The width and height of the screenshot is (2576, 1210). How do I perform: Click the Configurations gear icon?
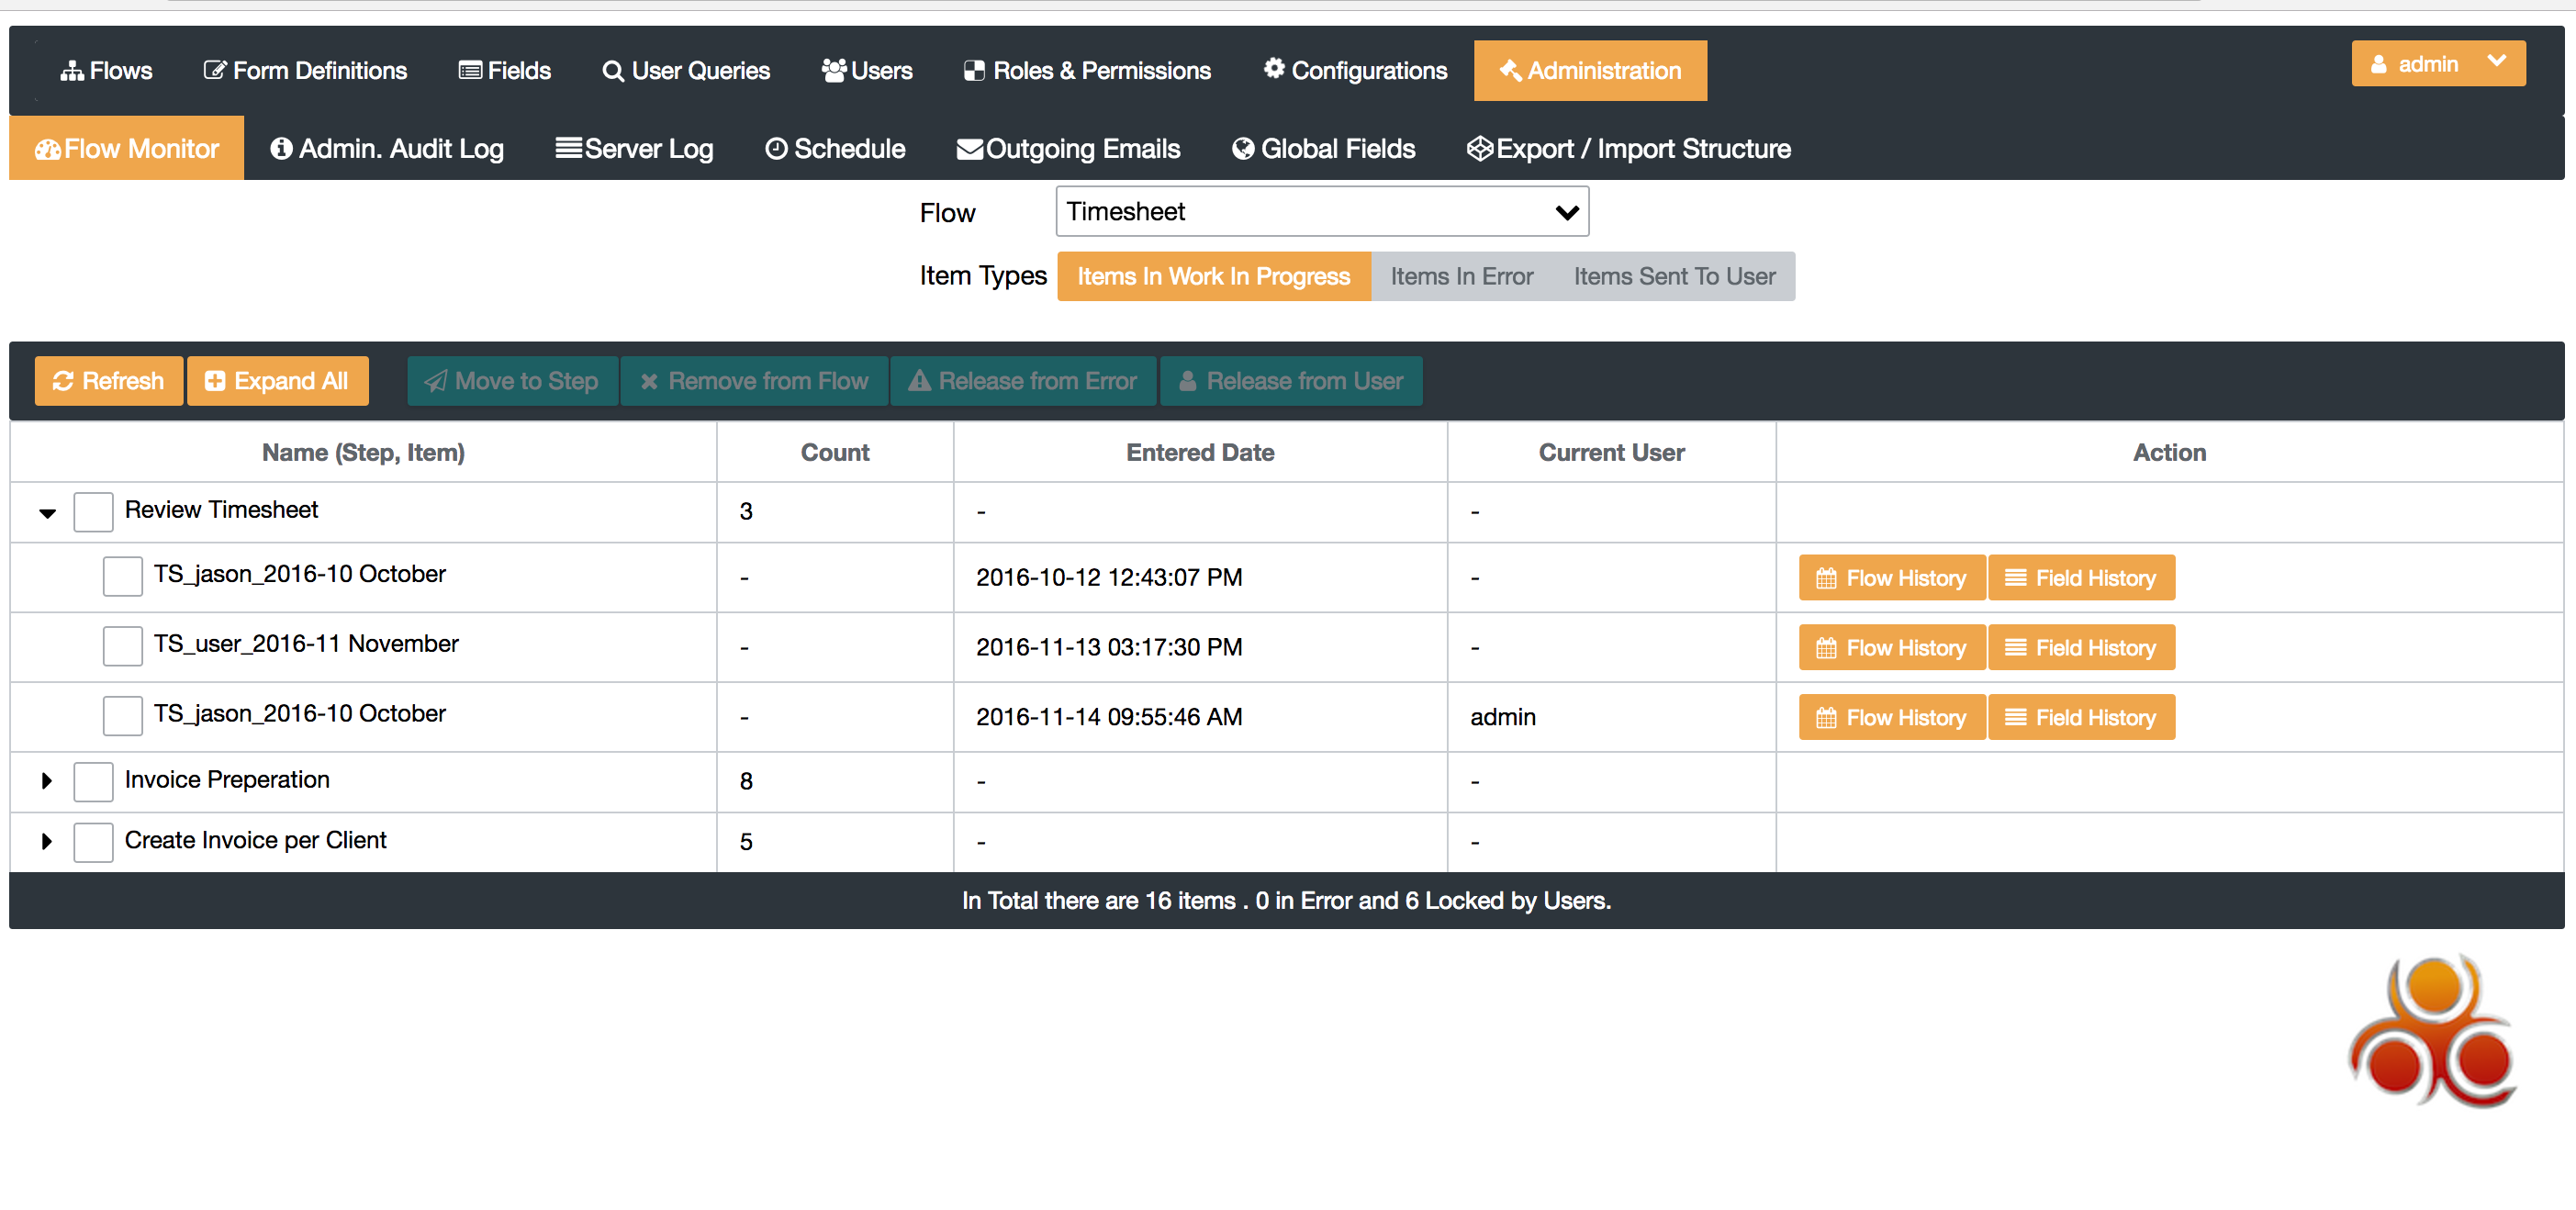coord(1273,69)
